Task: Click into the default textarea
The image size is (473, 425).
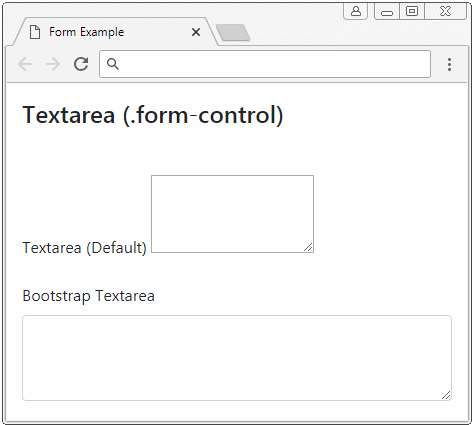Action: coord(232,214)
